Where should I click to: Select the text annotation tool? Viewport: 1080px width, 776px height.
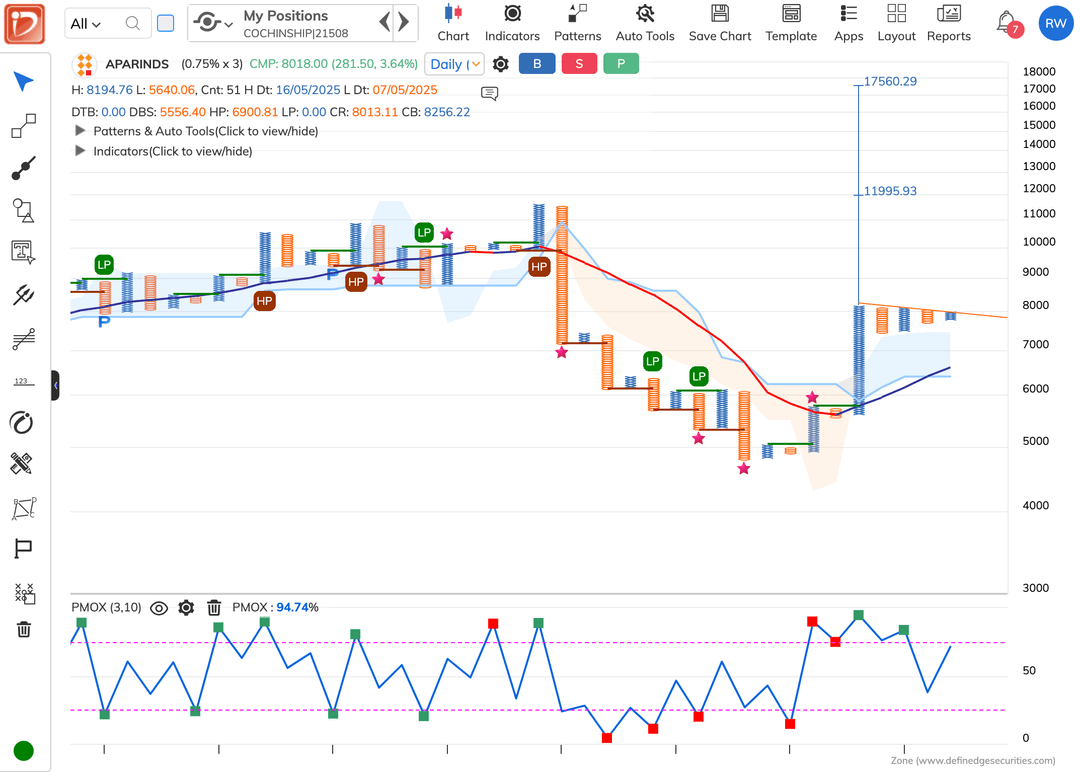(23, 253)
